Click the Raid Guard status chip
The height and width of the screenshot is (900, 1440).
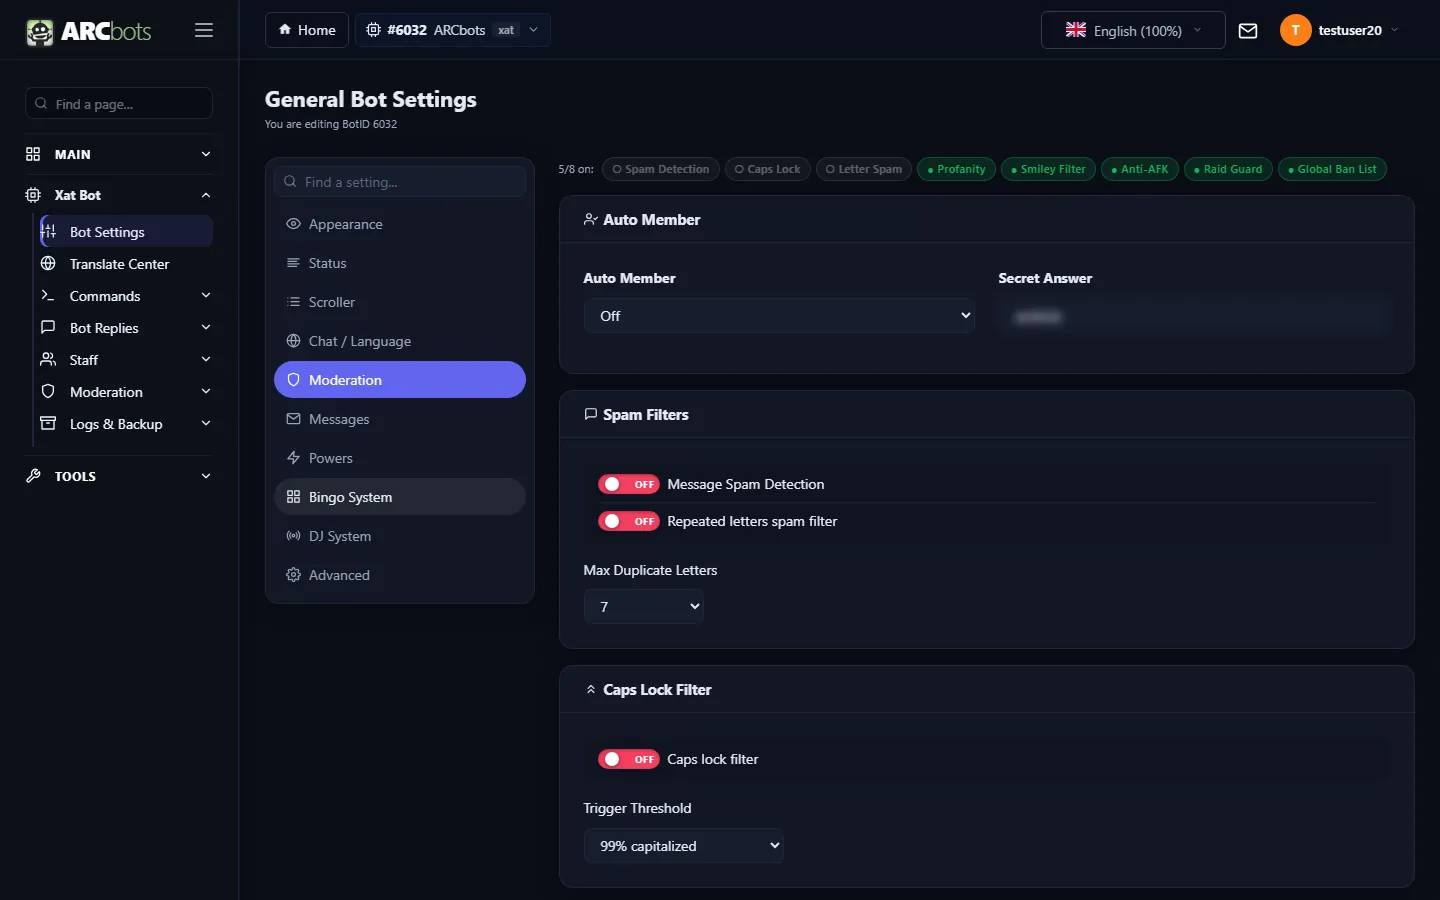pyautogui.click(x=1228, y=169)
